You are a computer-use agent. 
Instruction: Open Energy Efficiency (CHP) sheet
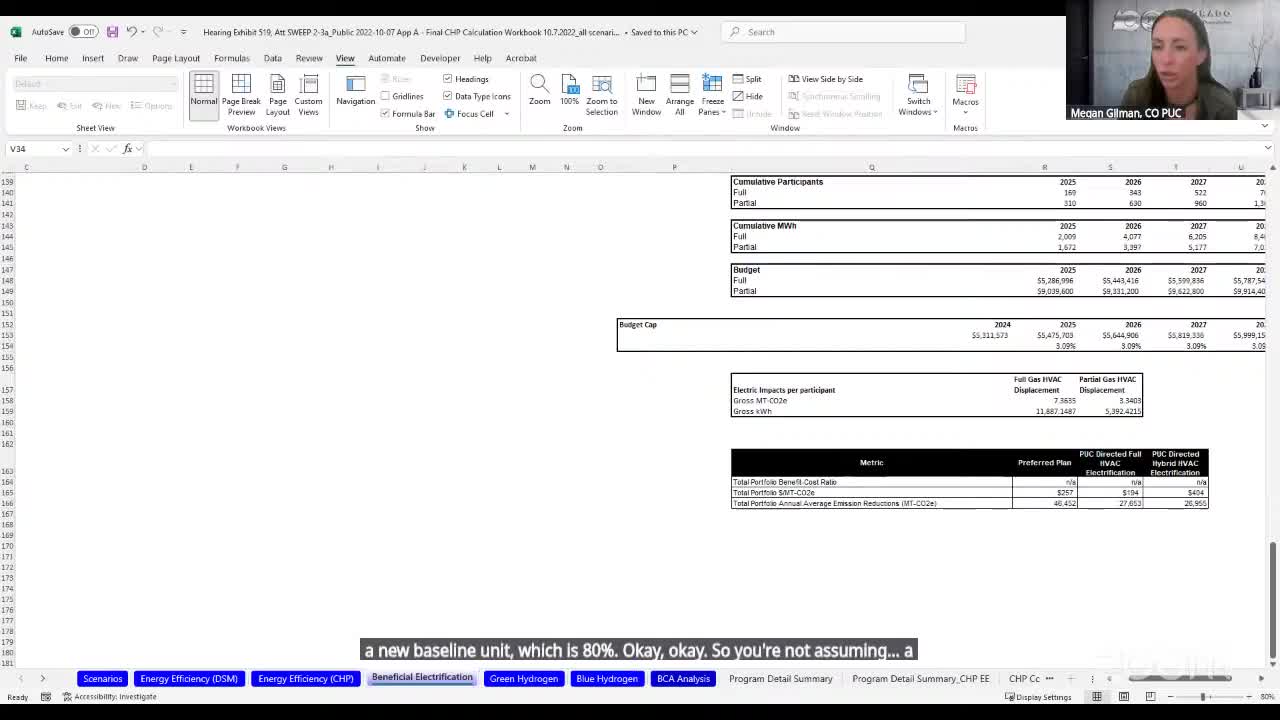tap(306, 679)
